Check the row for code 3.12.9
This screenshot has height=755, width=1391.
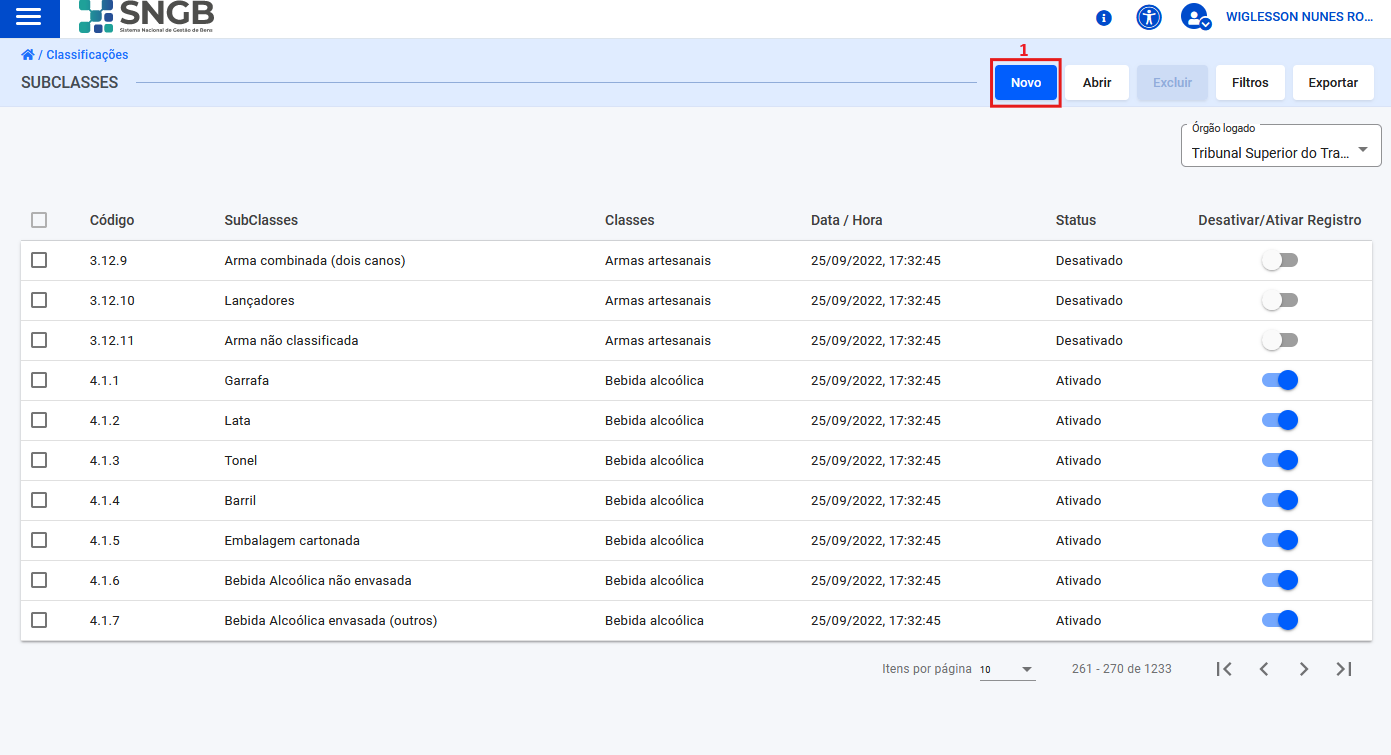pos(39,260)
